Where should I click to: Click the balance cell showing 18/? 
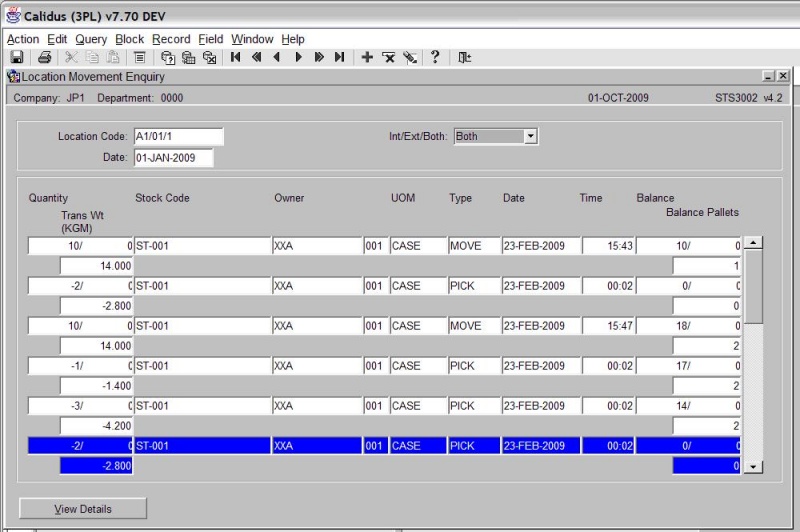tap(688, 325)
